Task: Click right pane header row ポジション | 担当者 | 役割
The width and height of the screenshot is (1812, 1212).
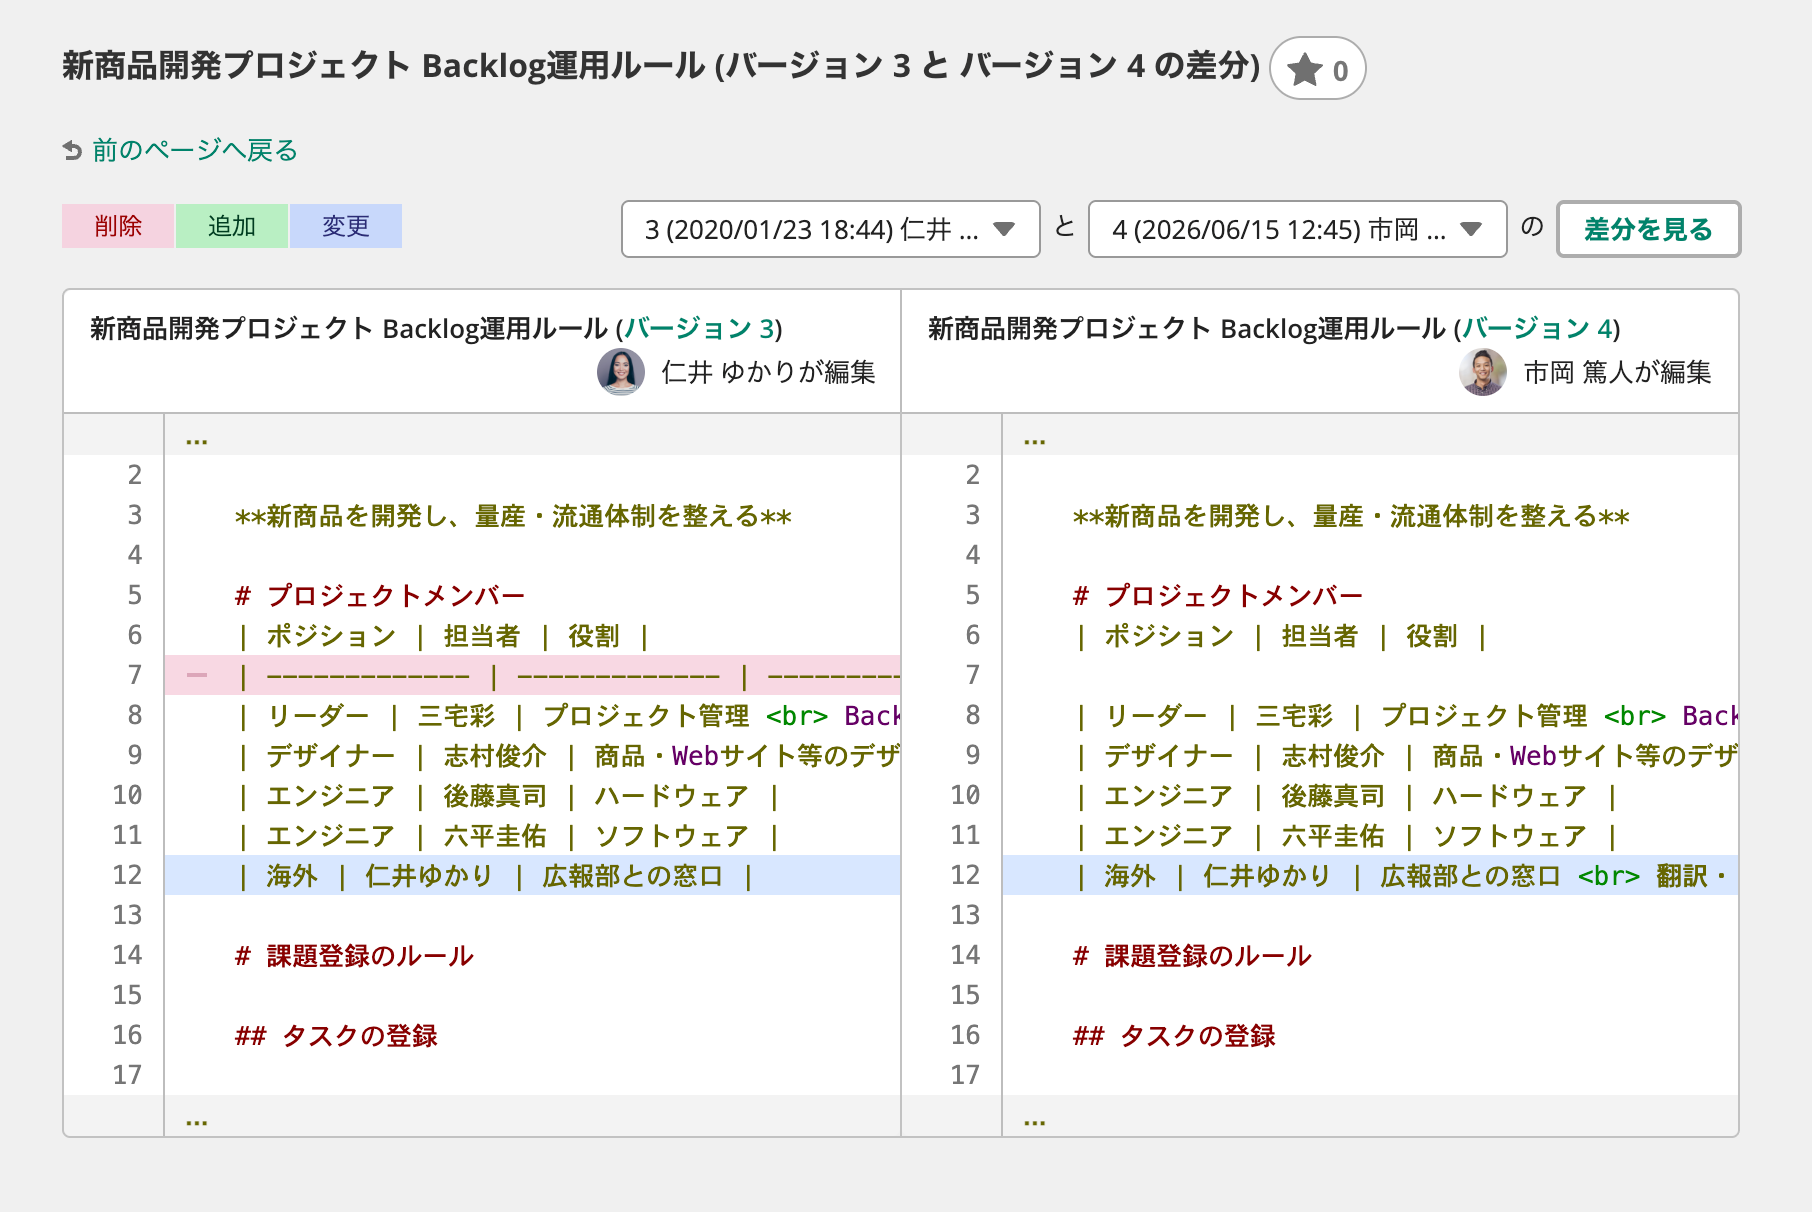Action: point(1281,636)
